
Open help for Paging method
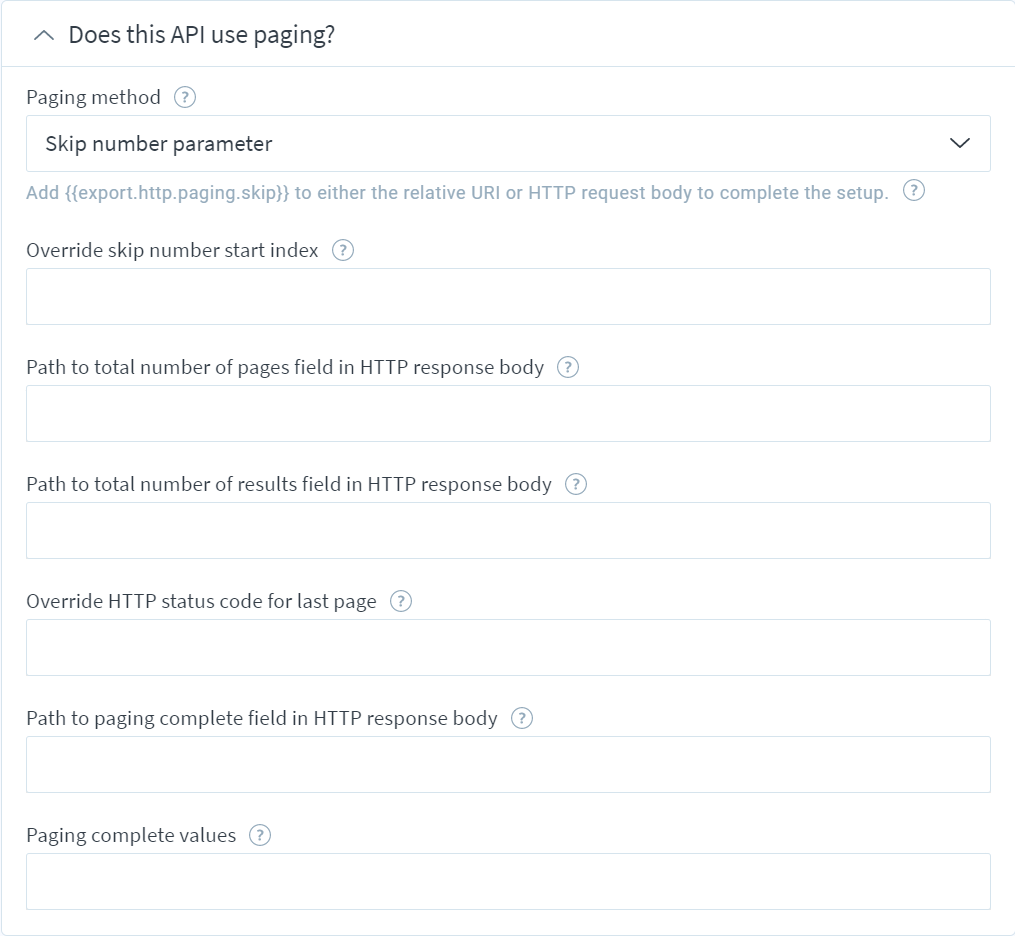coord(184,98)
